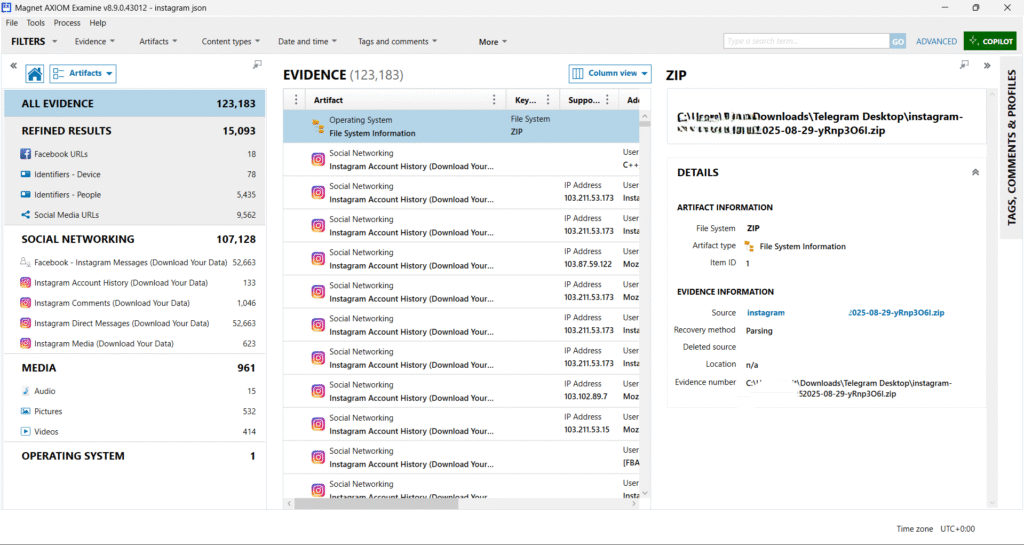Open the Tags and comments filter dropdown

pyautogui.click(x=398, y=41)
